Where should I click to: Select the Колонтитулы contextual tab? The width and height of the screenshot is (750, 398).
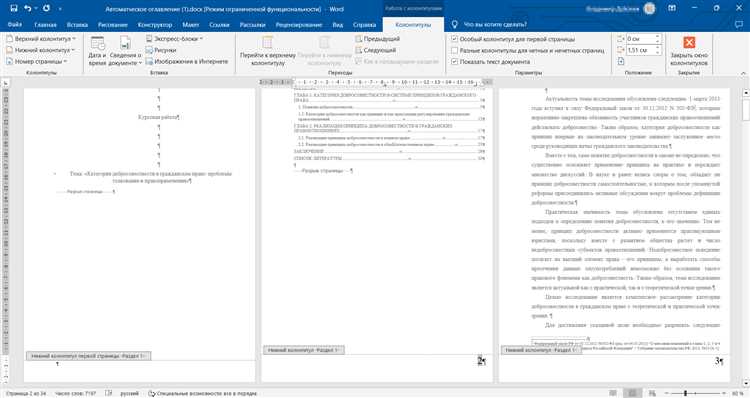pyautogui.click(x=413, y=24)
